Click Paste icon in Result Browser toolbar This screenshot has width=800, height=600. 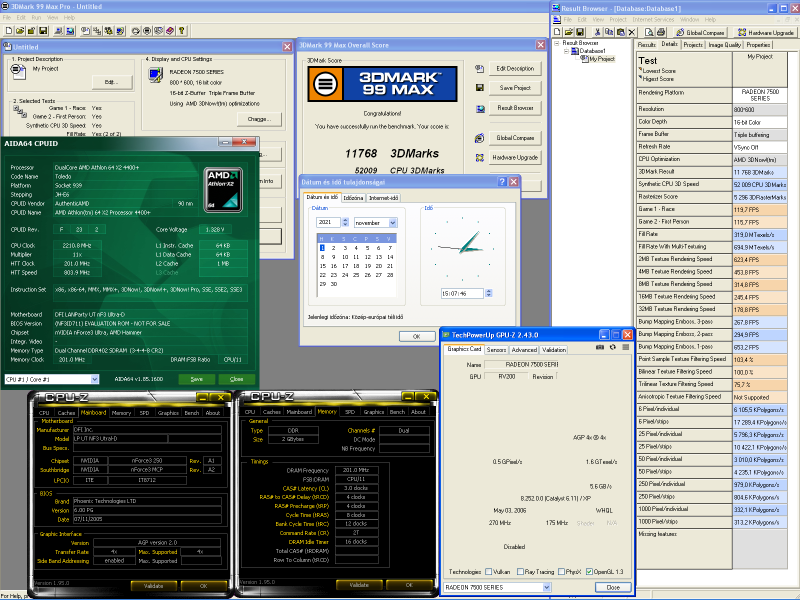coord(620,32)
